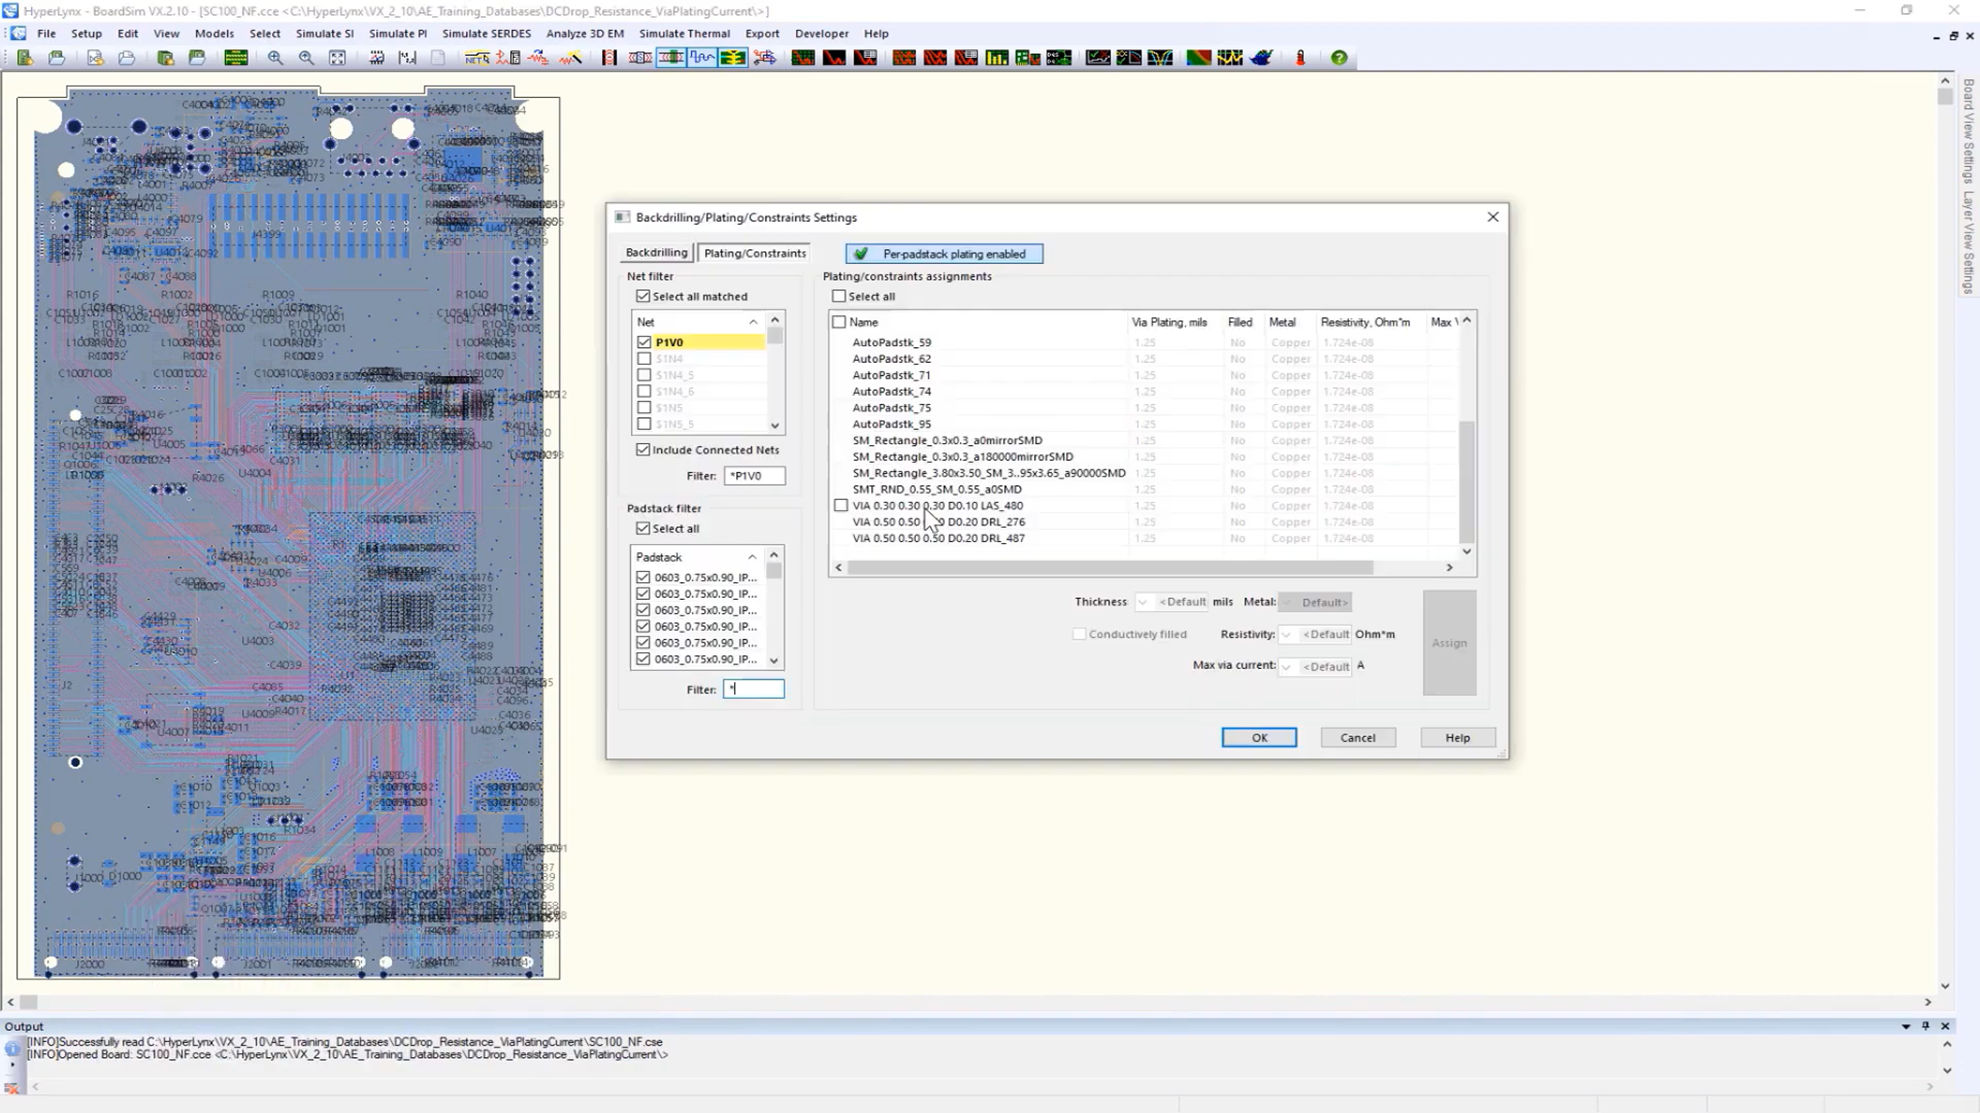Select the NET selection tool icon

[476, 58]
